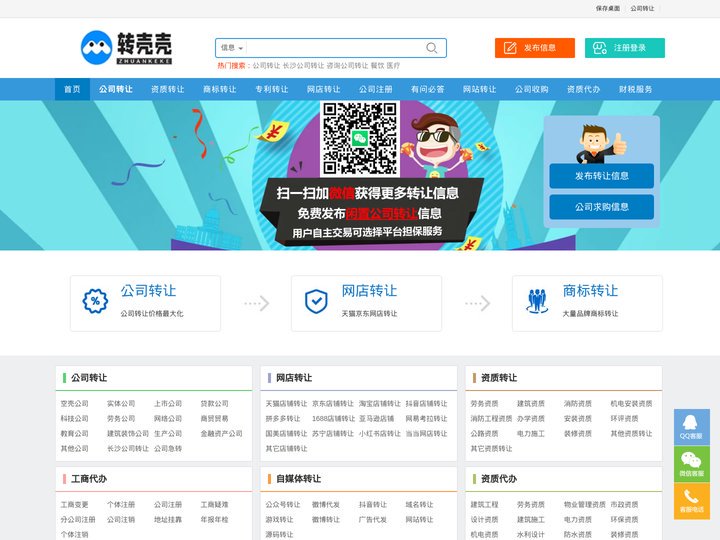Focus the search text input box
The image size is (720, 540).
click(x=335, y=48)
